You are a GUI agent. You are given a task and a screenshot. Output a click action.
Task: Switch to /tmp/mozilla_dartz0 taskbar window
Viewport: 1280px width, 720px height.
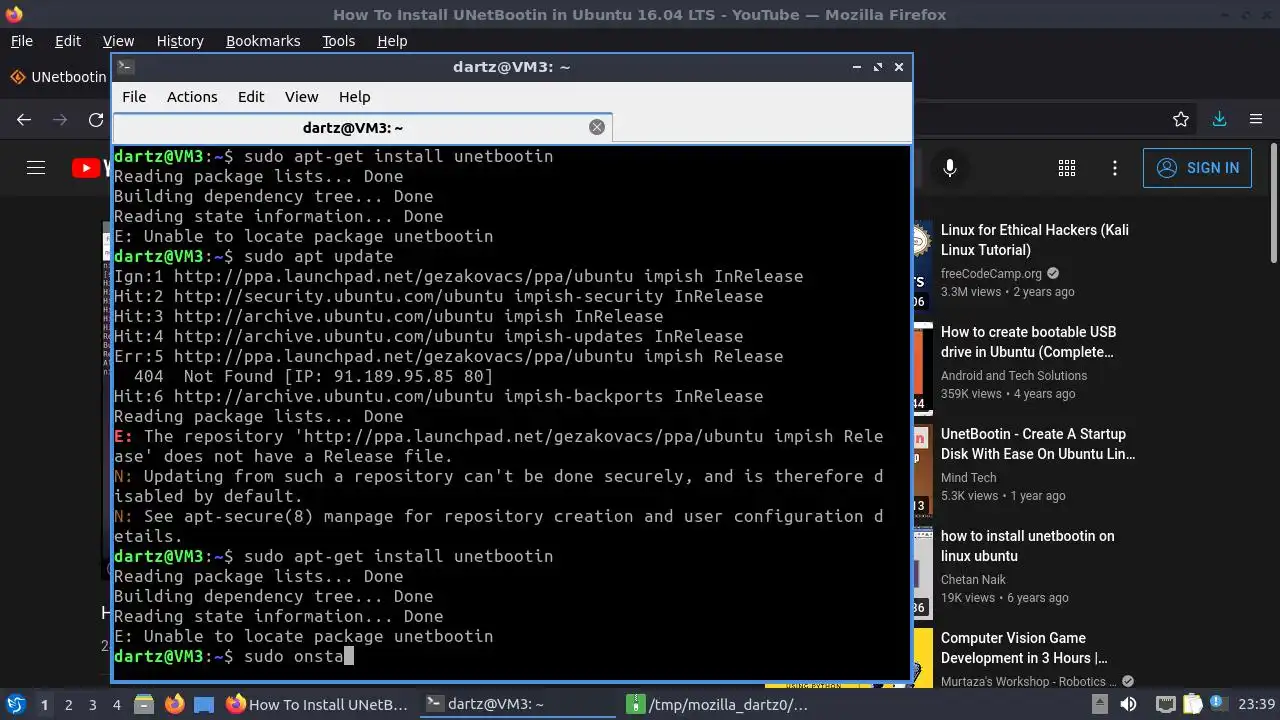pyautogui.click(x=720, y=705)
